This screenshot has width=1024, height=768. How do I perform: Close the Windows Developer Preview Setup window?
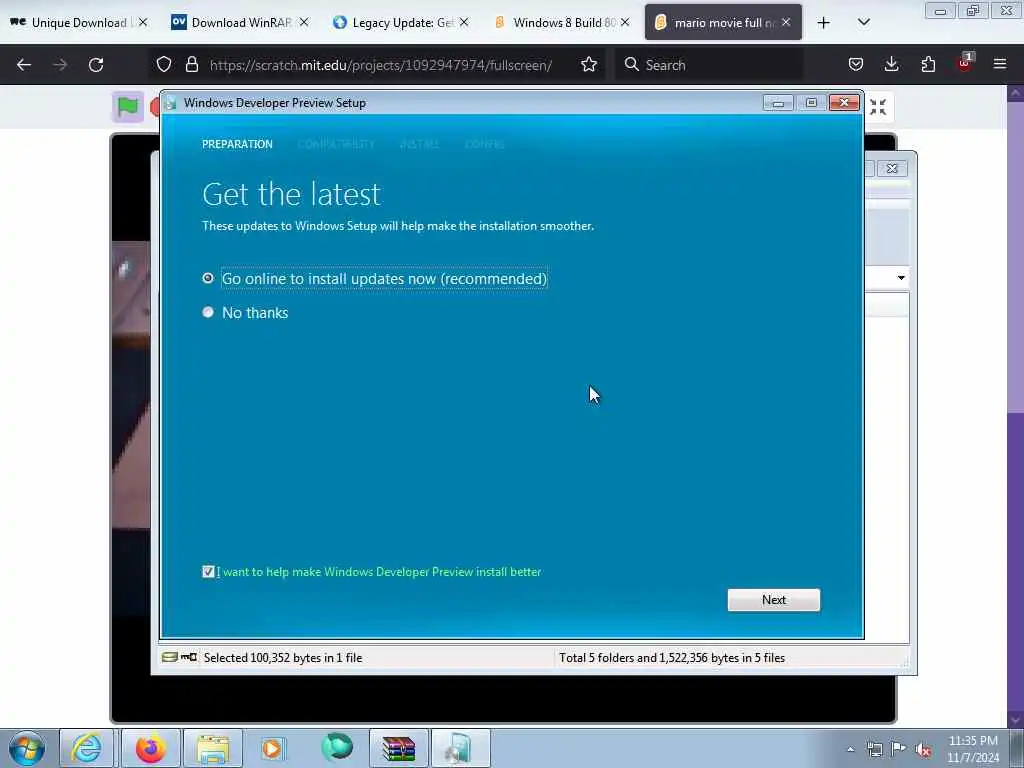tap(844, 103)
